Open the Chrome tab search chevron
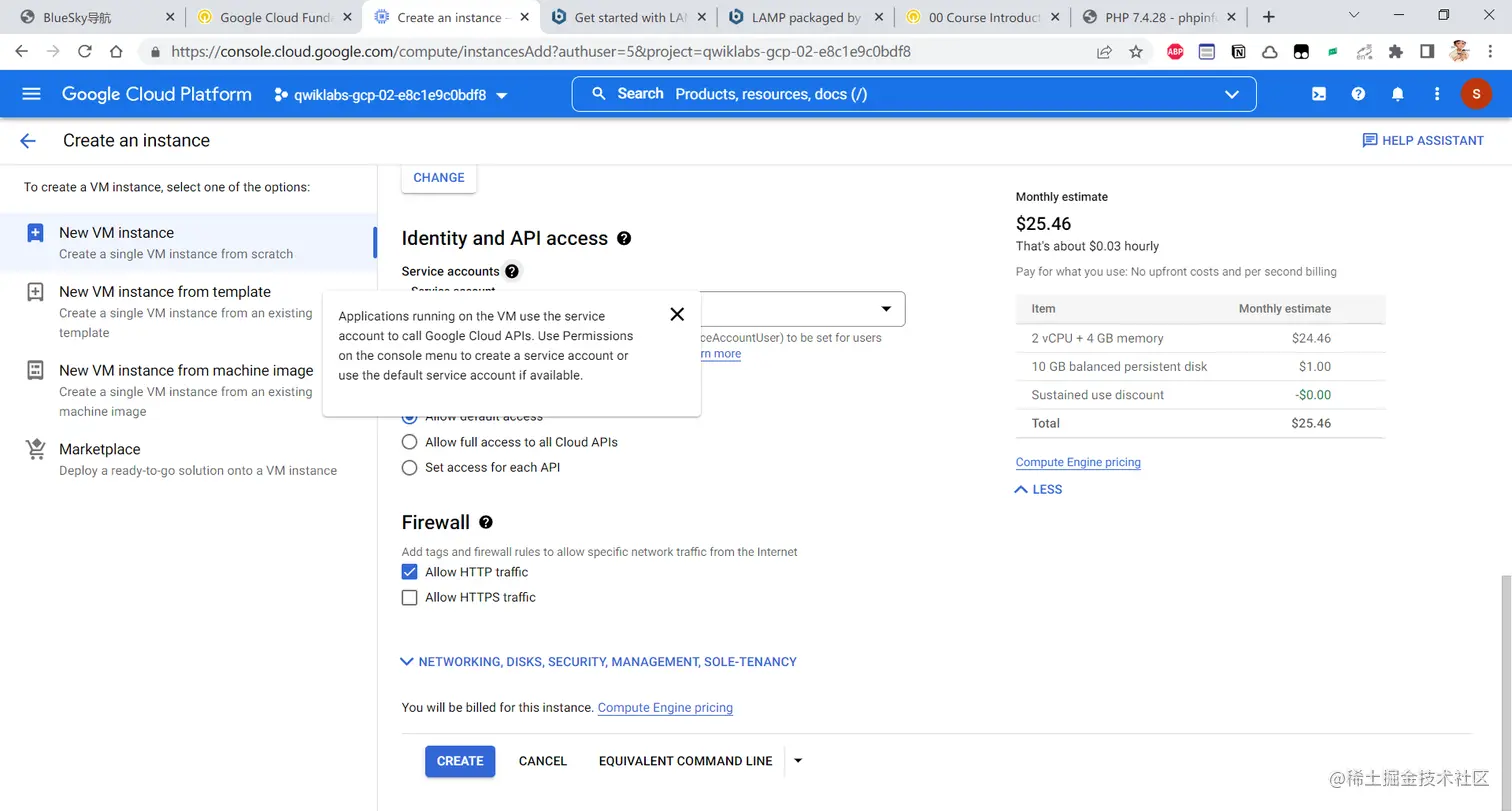This screenshot has height=811, width=1512. (1354, 16)
